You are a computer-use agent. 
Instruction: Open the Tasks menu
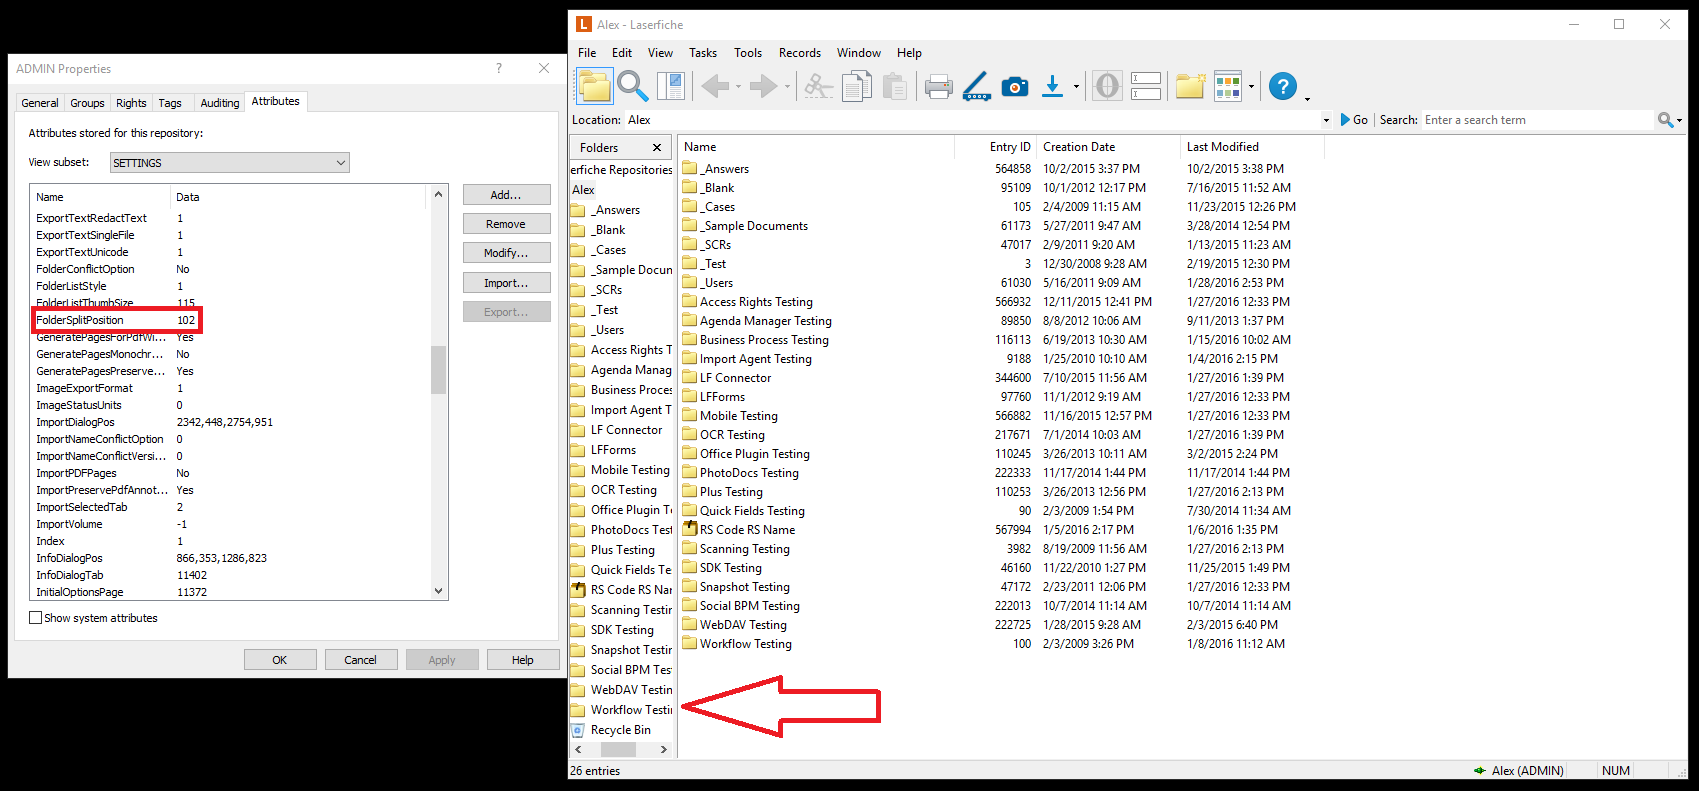pos(703,53)
